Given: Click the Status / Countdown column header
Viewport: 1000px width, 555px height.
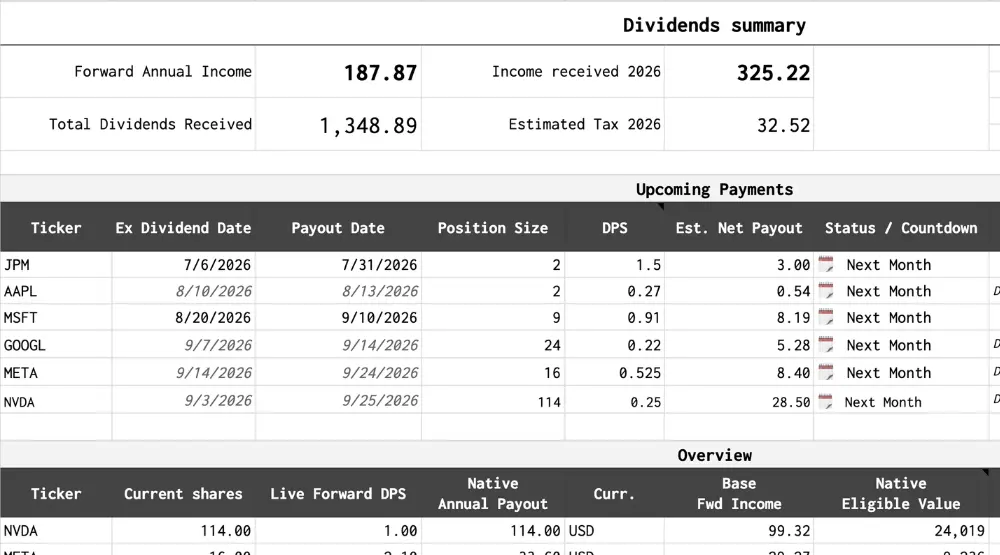Looking at the screenshot, I should pos(901,228).
